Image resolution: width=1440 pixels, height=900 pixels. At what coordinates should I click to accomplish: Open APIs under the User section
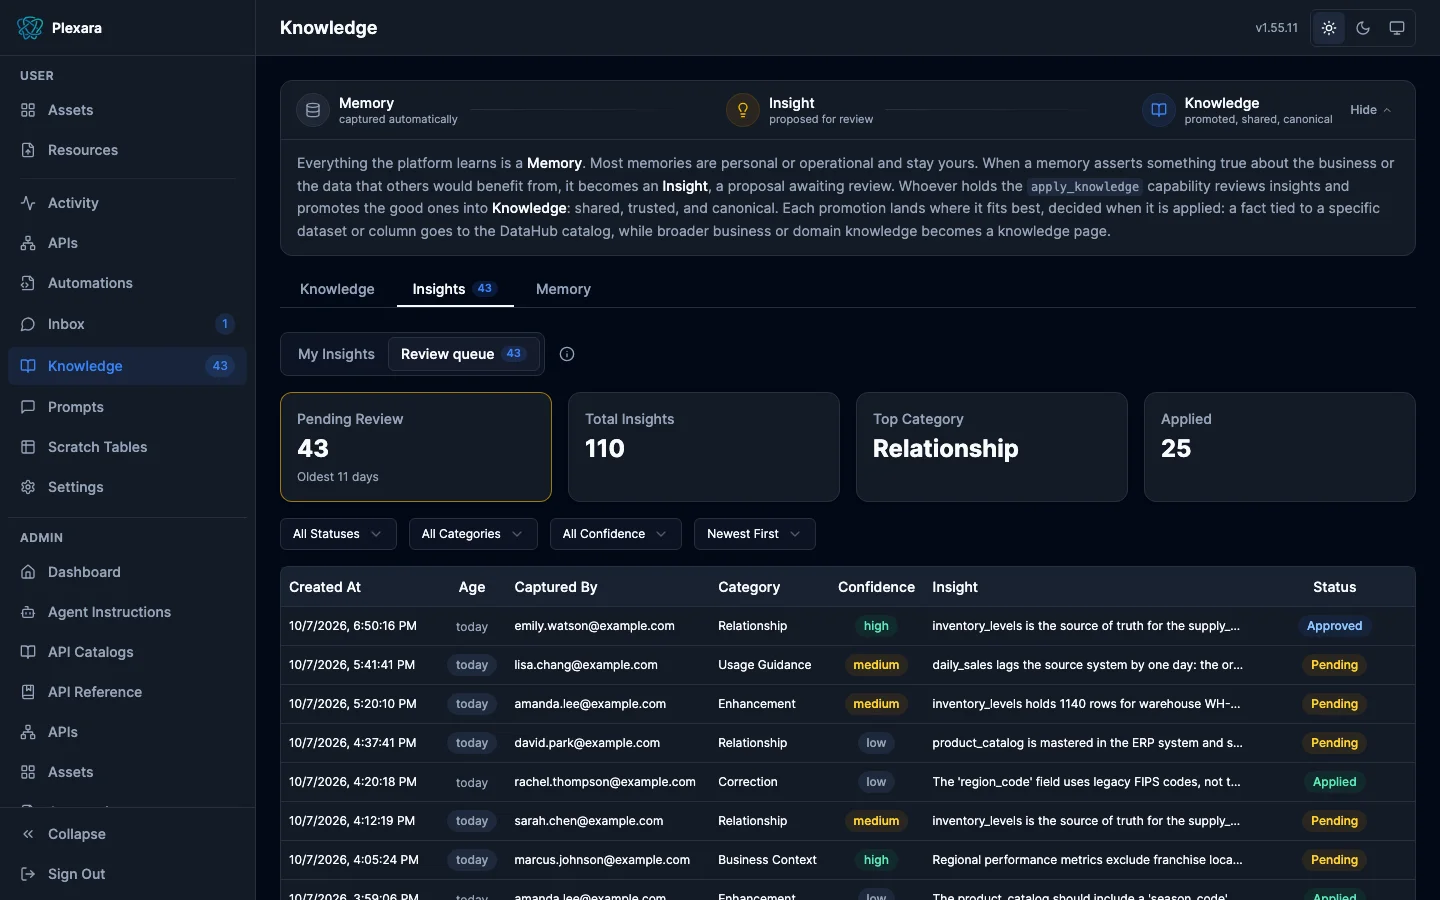point(127,243)
